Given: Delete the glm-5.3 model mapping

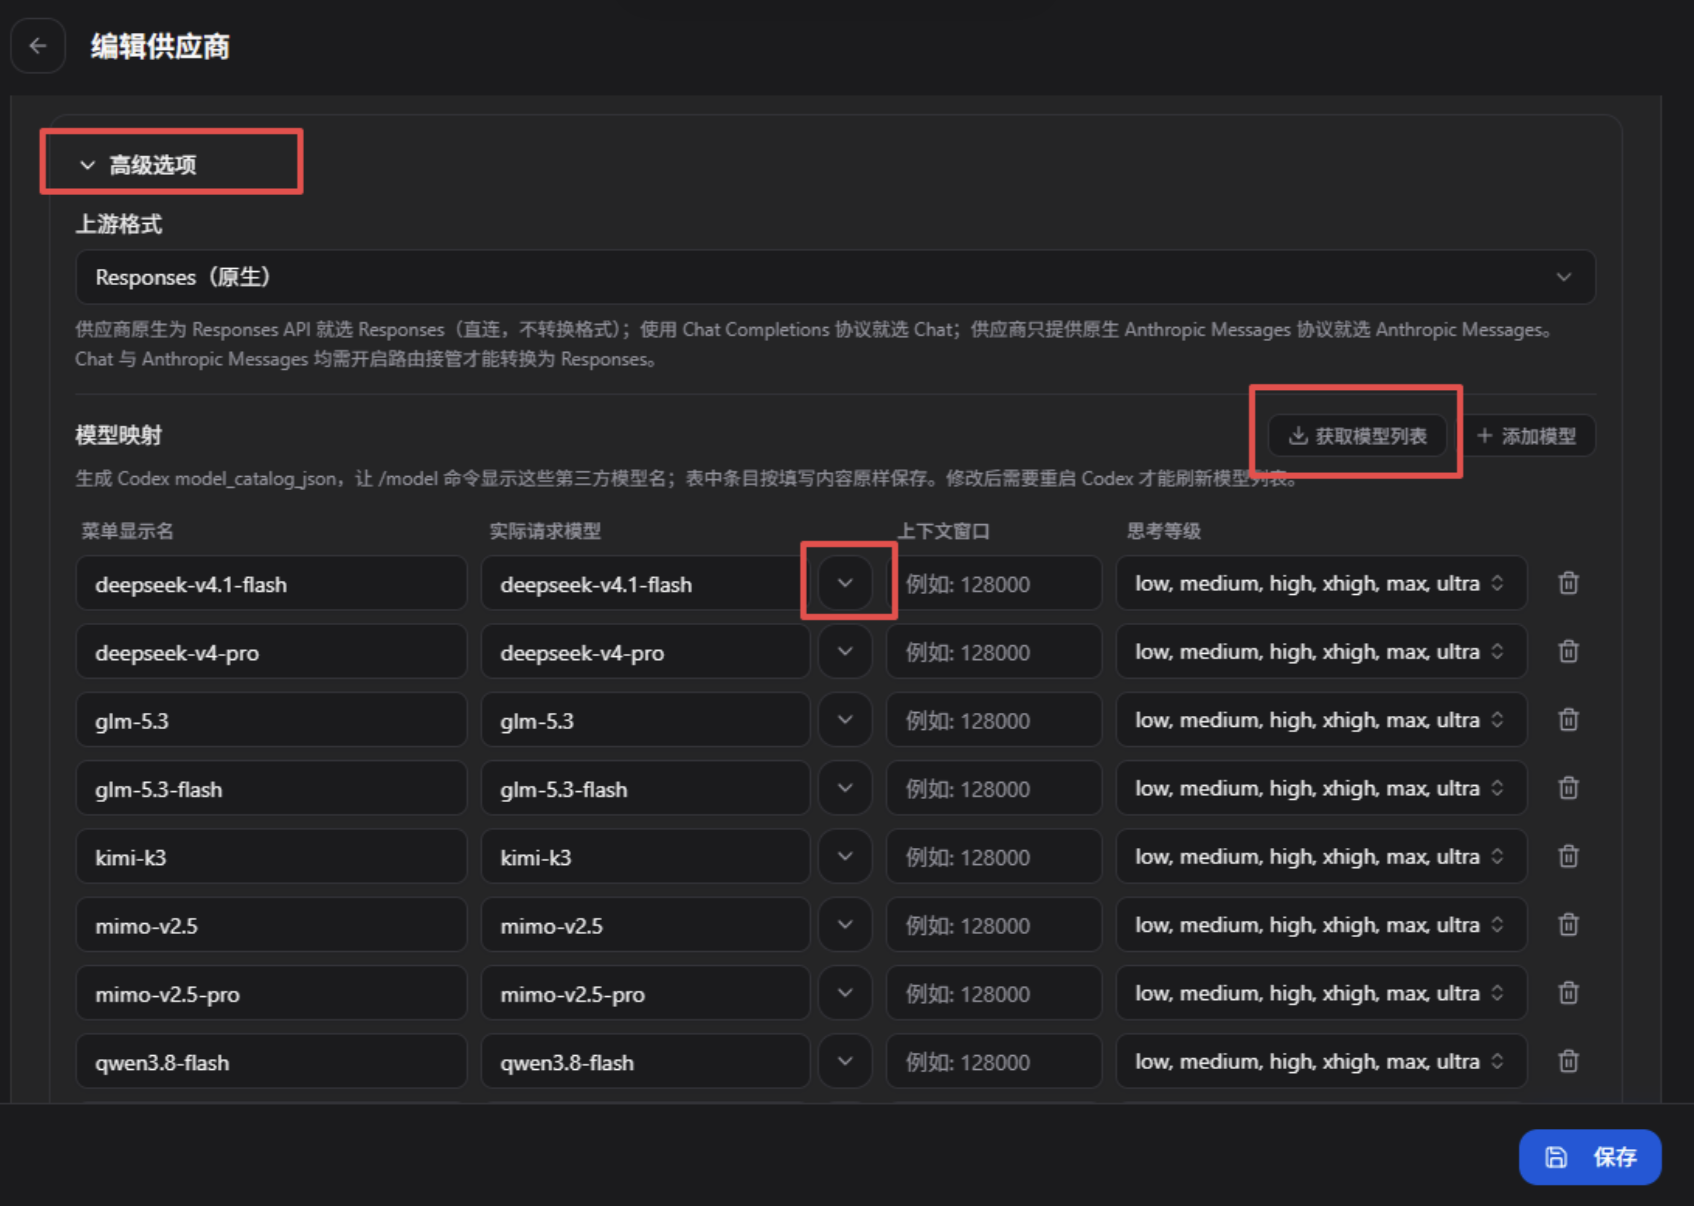Looking at the screenshot, I should [1568, 720].
